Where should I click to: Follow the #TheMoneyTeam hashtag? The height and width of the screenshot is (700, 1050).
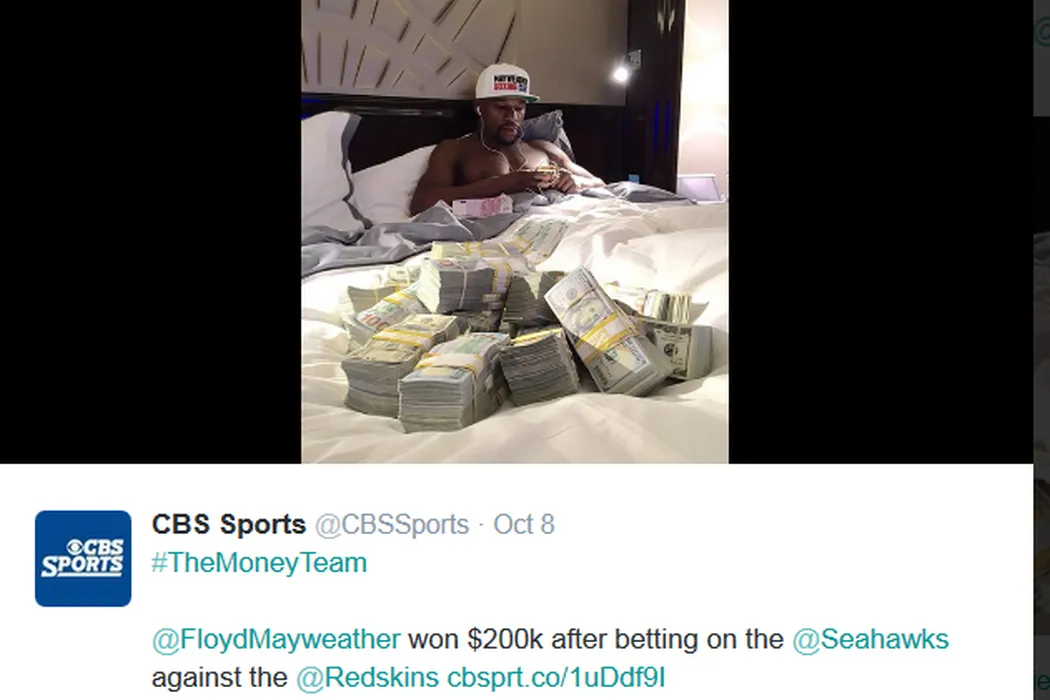(259, 563)
